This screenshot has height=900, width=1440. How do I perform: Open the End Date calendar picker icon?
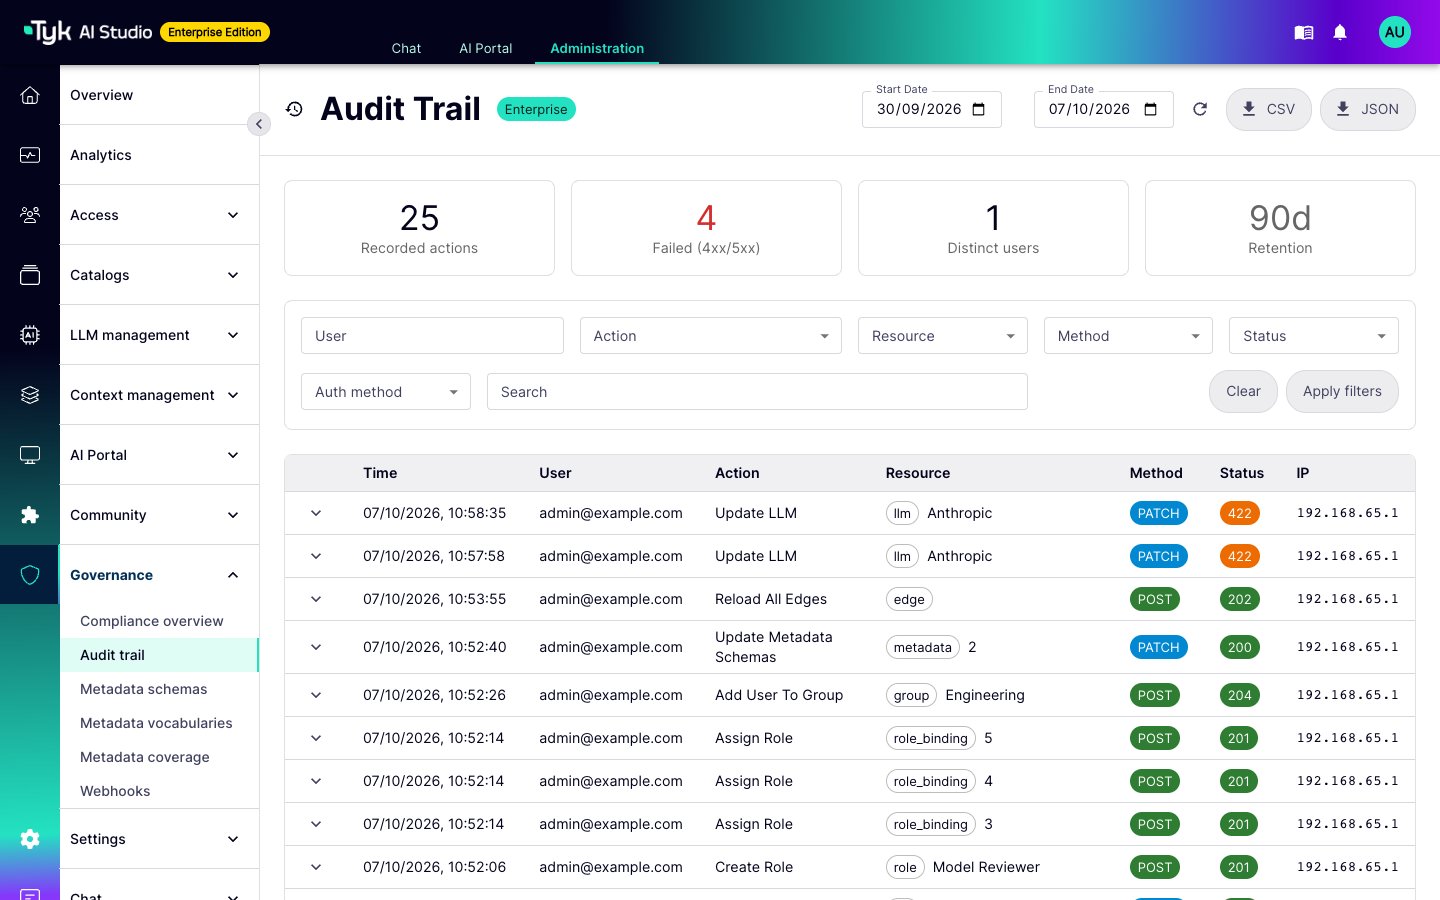[x=1151, y=109]
